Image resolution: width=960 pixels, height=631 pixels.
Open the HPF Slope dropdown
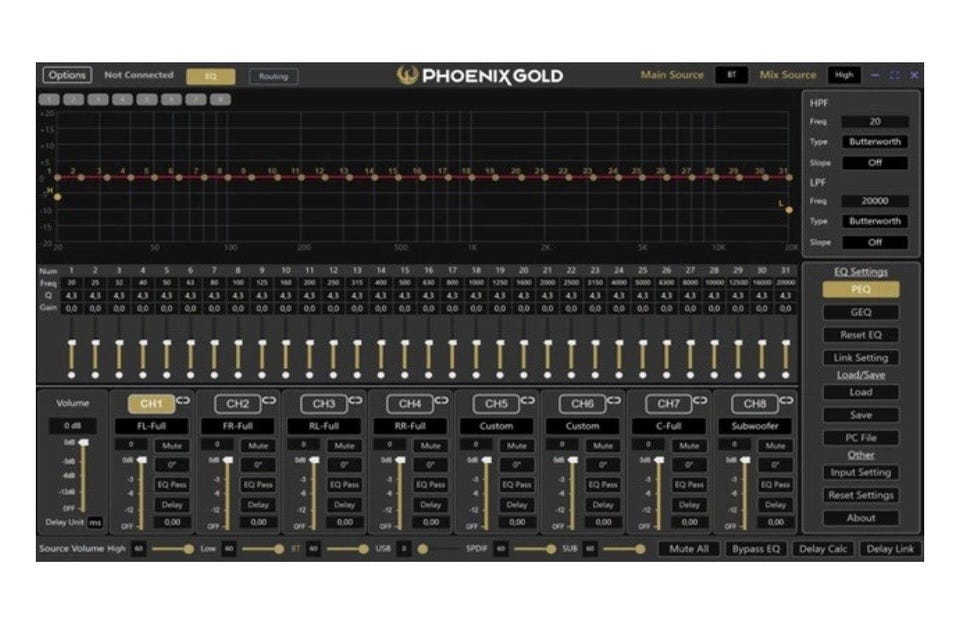[x=875, y=163]
